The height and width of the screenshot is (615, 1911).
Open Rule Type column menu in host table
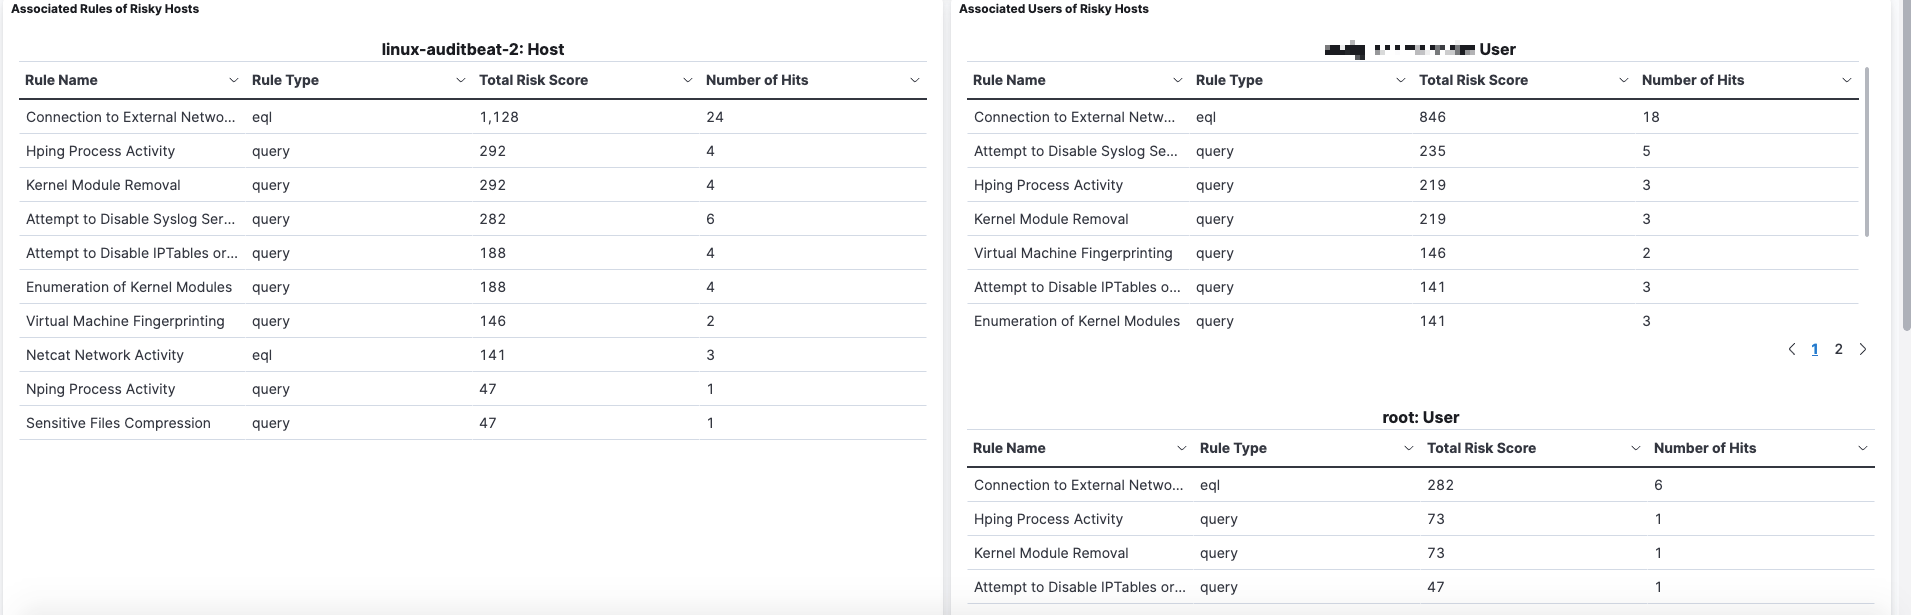460,80
